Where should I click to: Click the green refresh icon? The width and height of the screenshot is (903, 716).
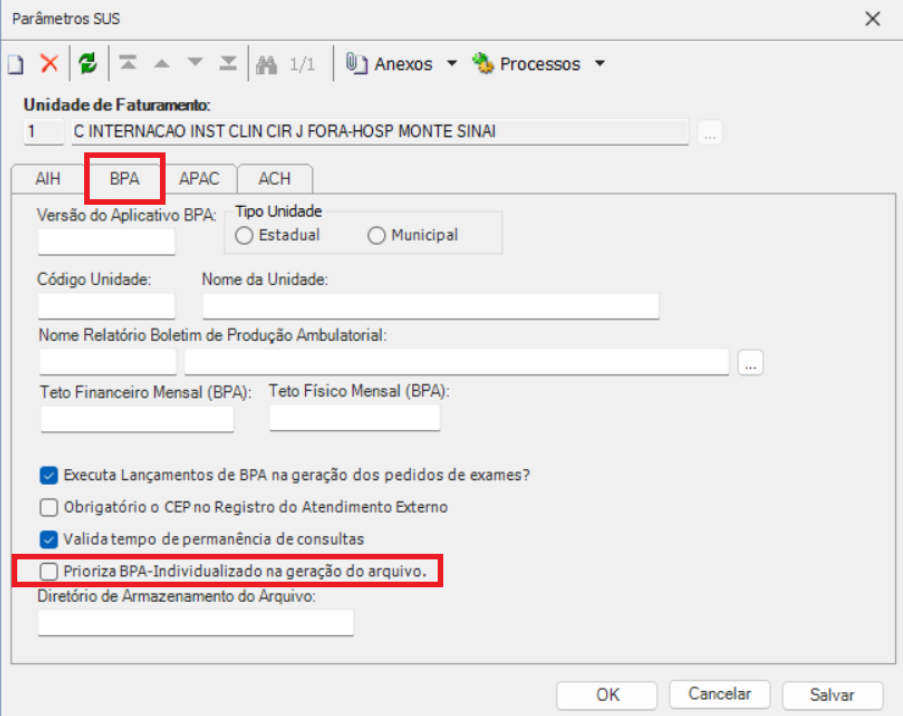click(87, 63)
